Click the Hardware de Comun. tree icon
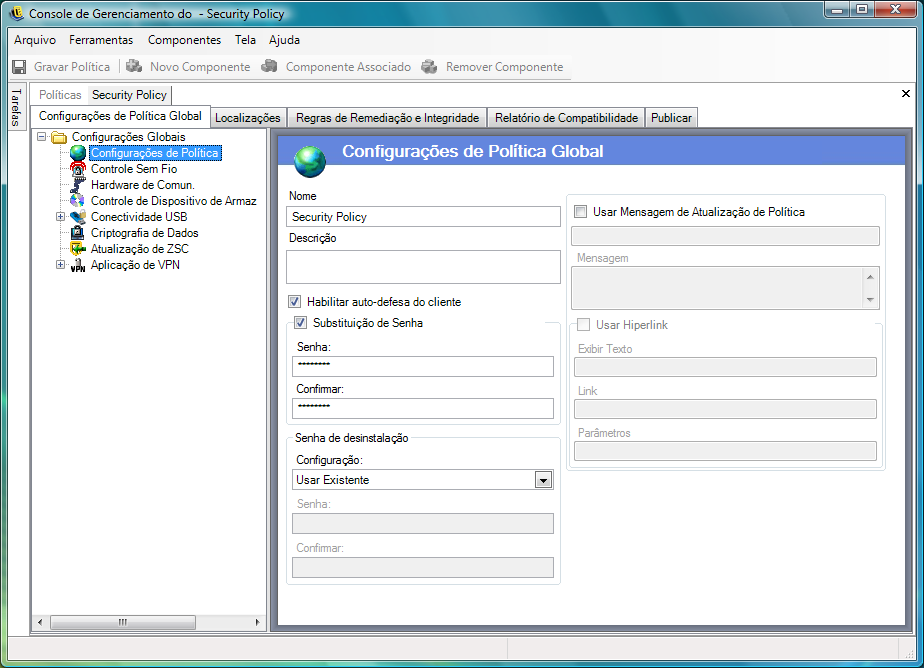This screenshot has width=924, height=668. click(x=78, y=185)
